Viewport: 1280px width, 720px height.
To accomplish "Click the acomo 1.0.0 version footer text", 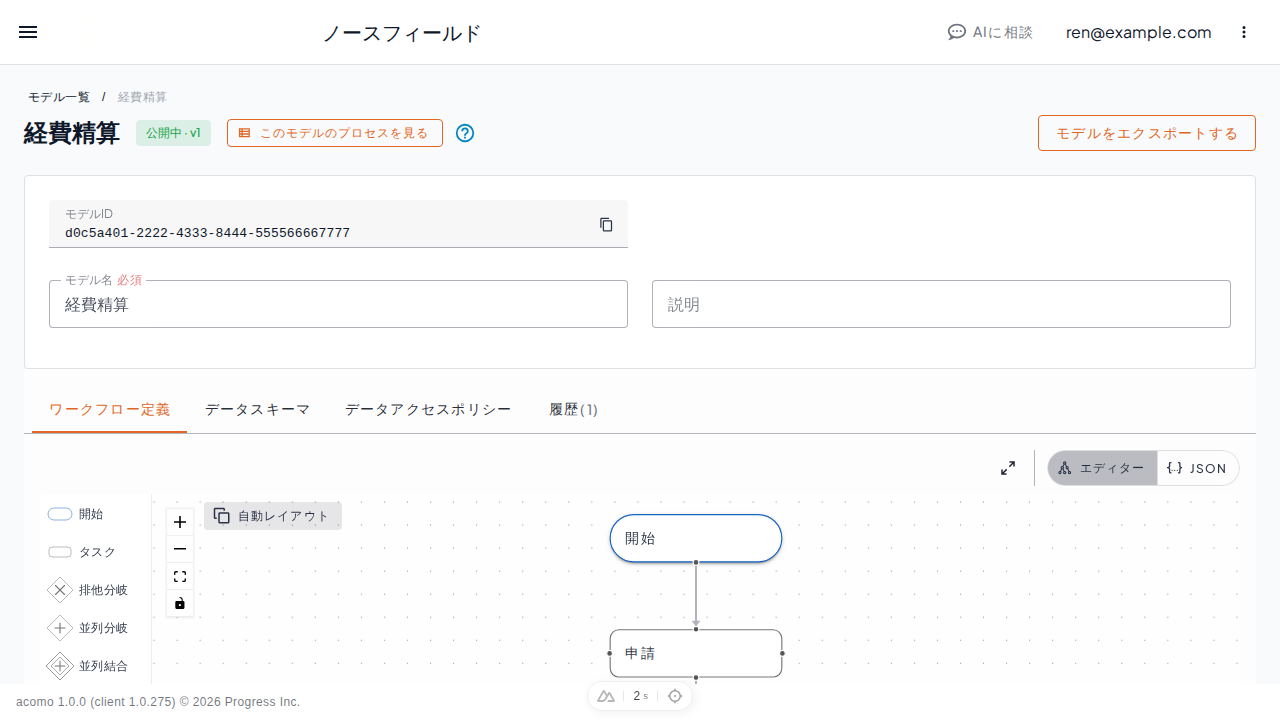I will [158, 702].
